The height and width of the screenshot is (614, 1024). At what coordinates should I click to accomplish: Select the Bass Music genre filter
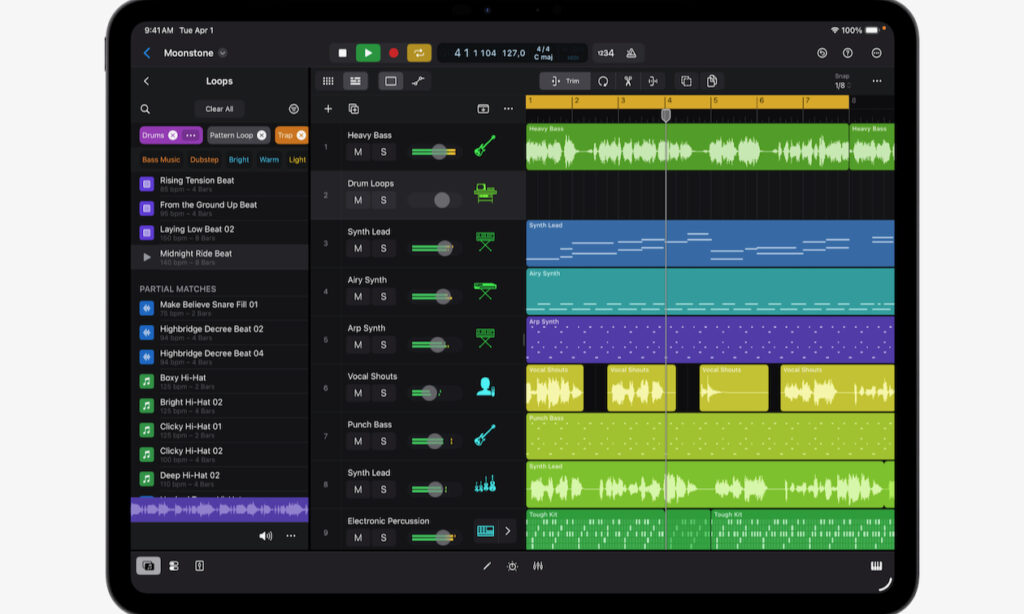tap(161, 159)
